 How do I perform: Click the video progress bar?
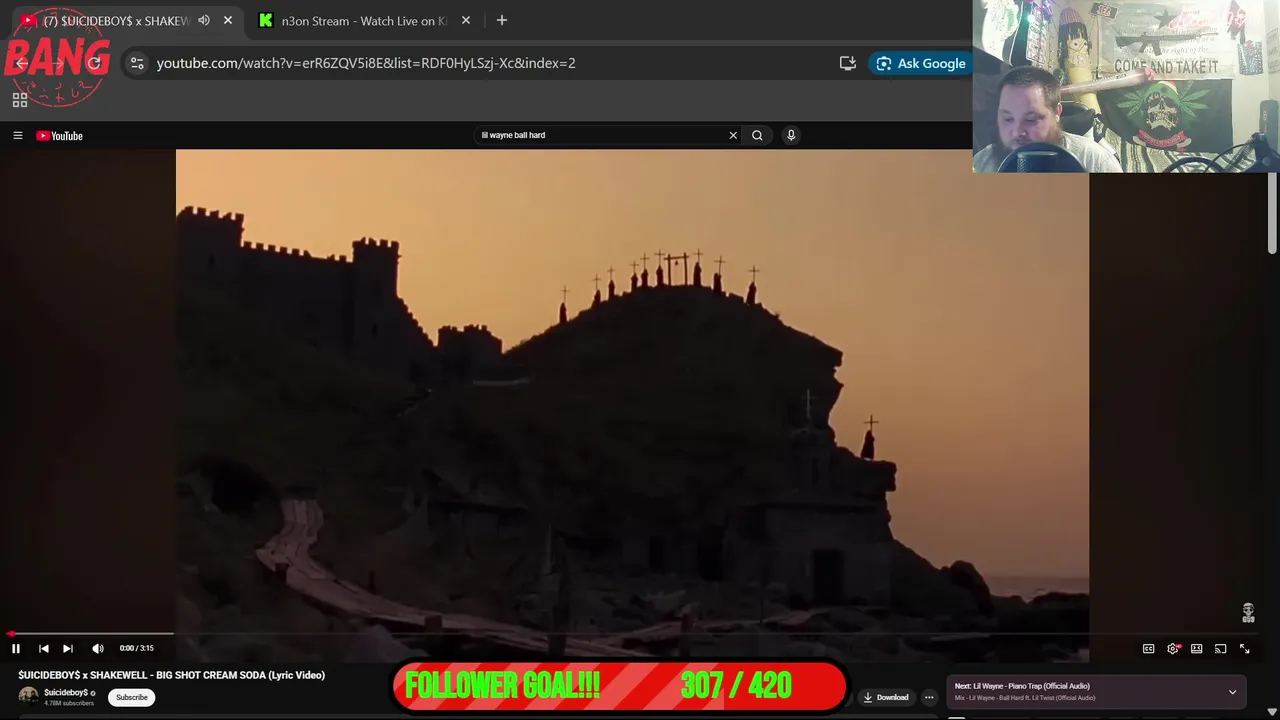632,634
